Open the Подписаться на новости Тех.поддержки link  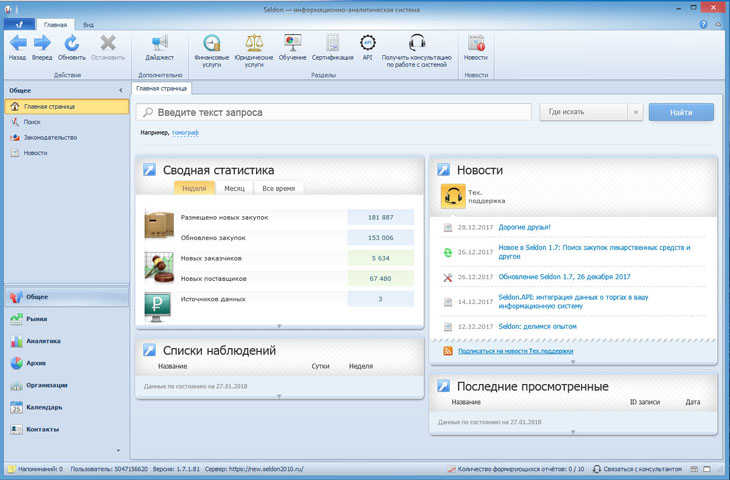pos(515,351)
